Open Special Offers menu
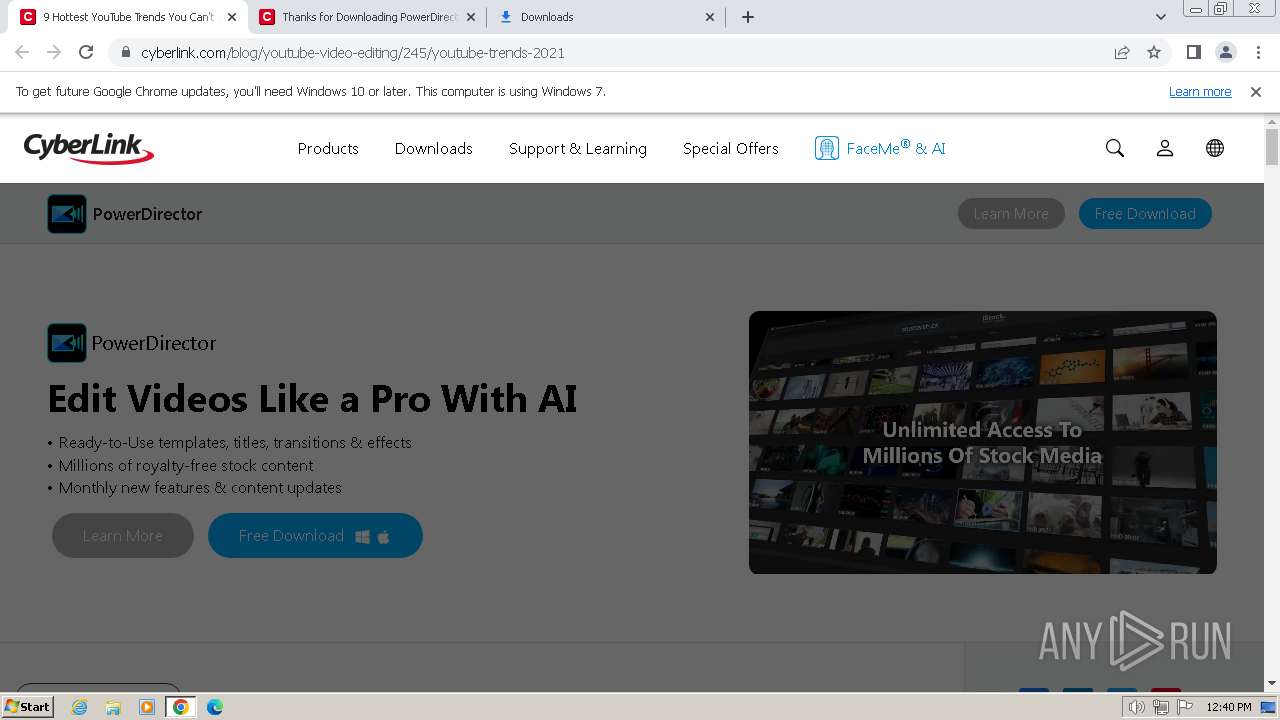1280x720 pixels. (731, 148)
